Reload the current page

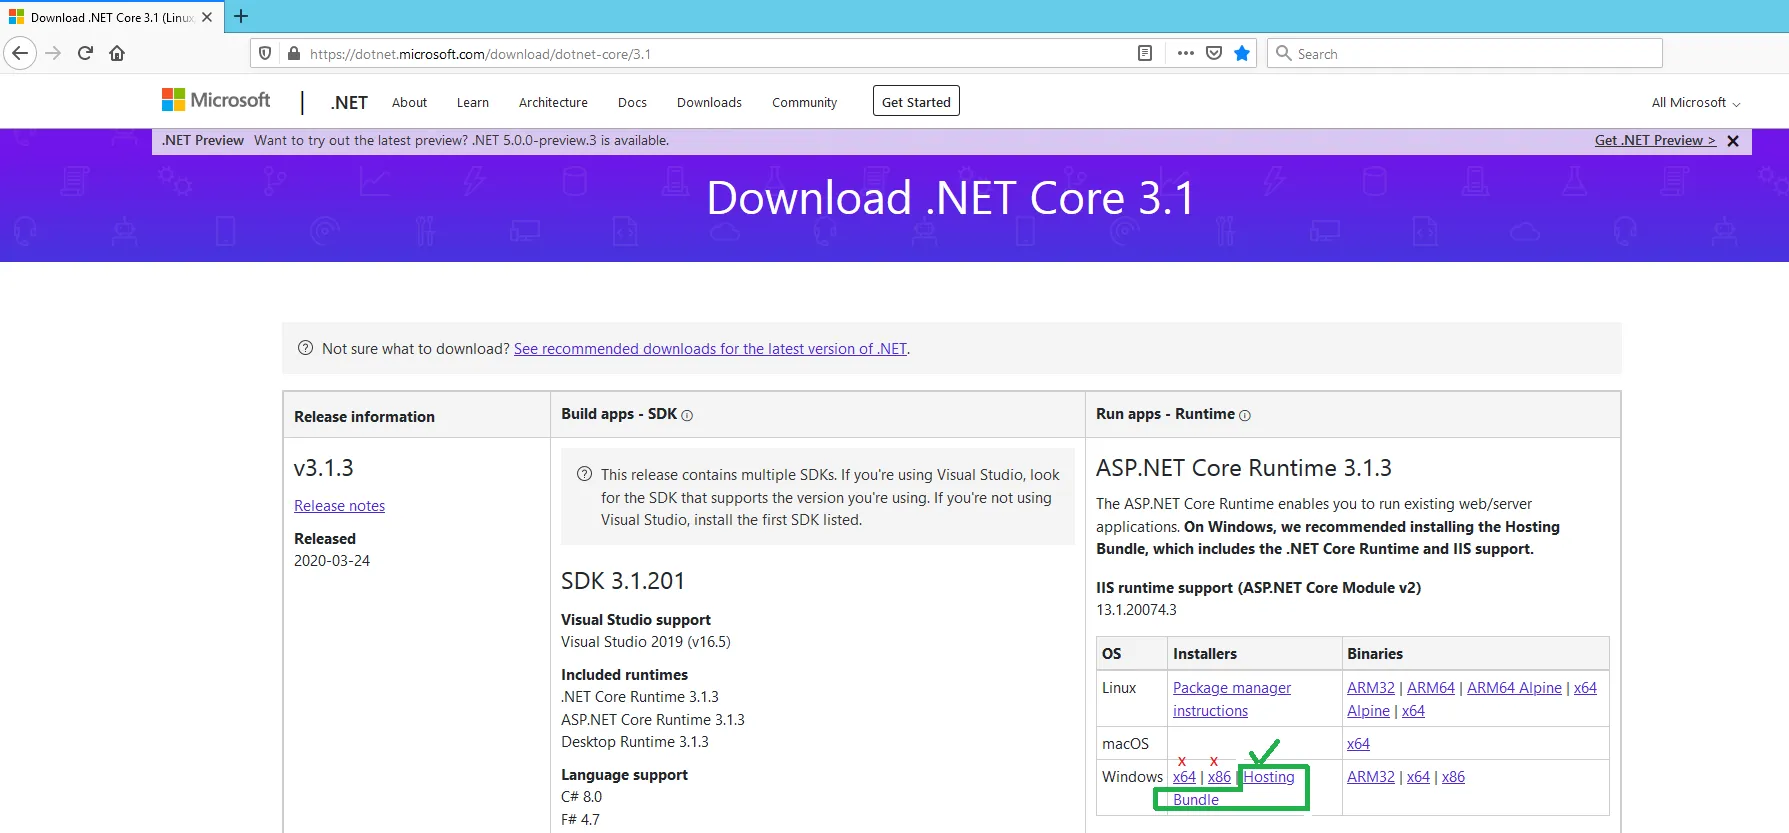pos(85,53)
